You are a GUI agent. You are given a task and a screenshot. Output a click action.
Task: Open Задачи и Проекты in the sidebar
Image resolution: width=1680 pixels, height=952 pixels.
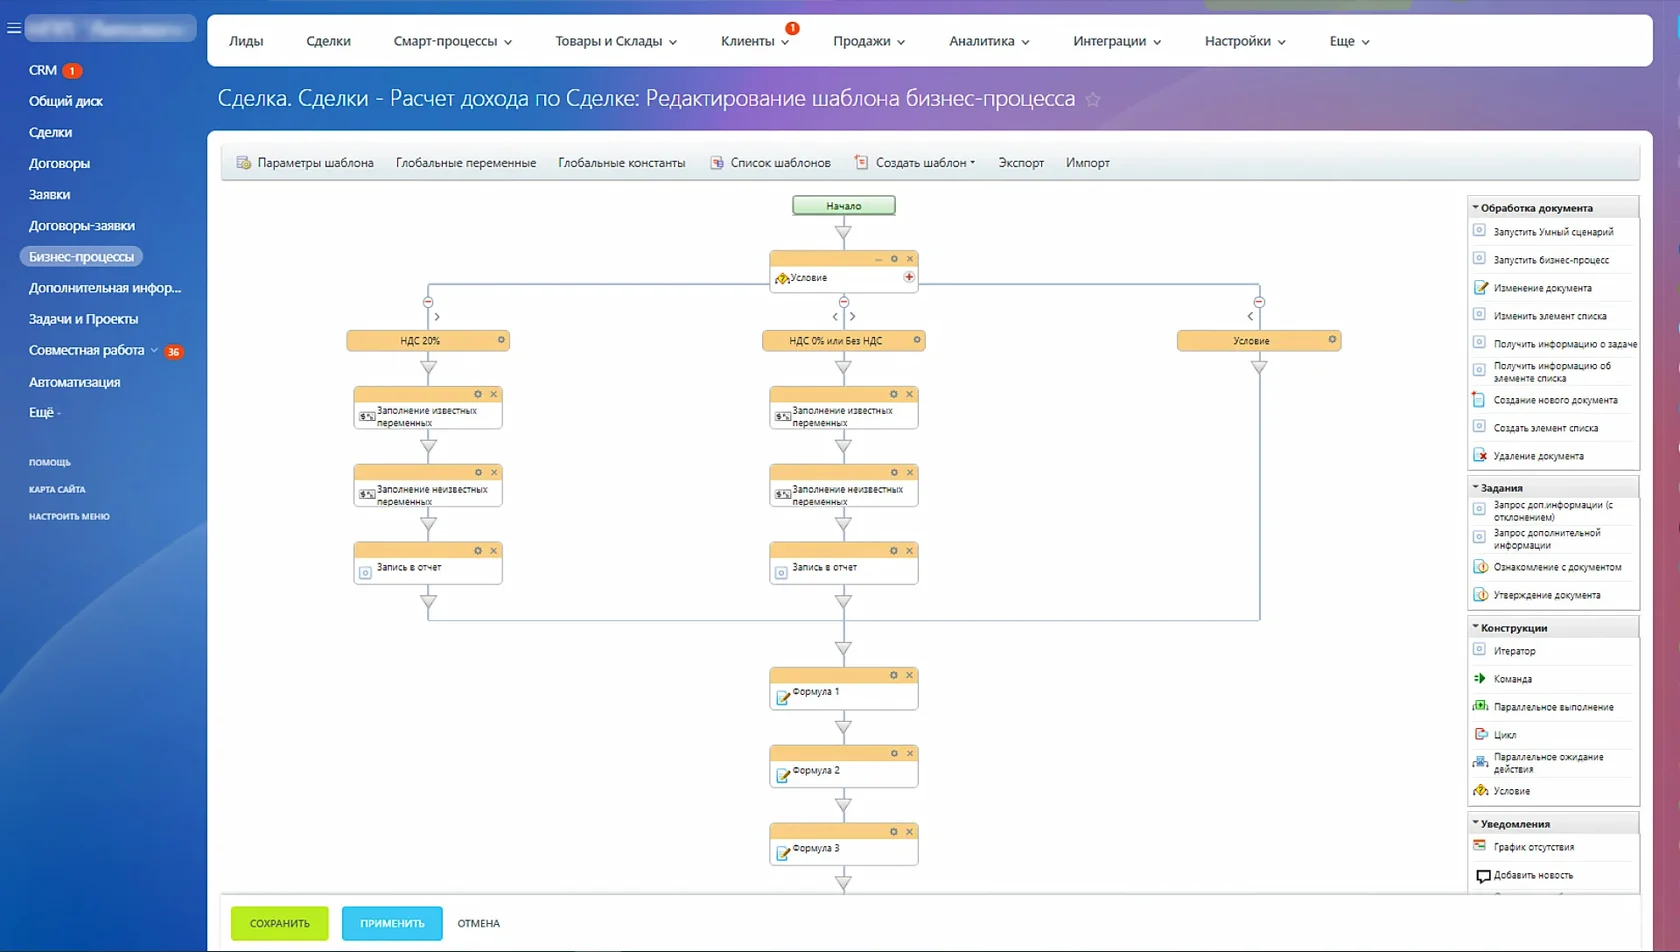point(84,319)
